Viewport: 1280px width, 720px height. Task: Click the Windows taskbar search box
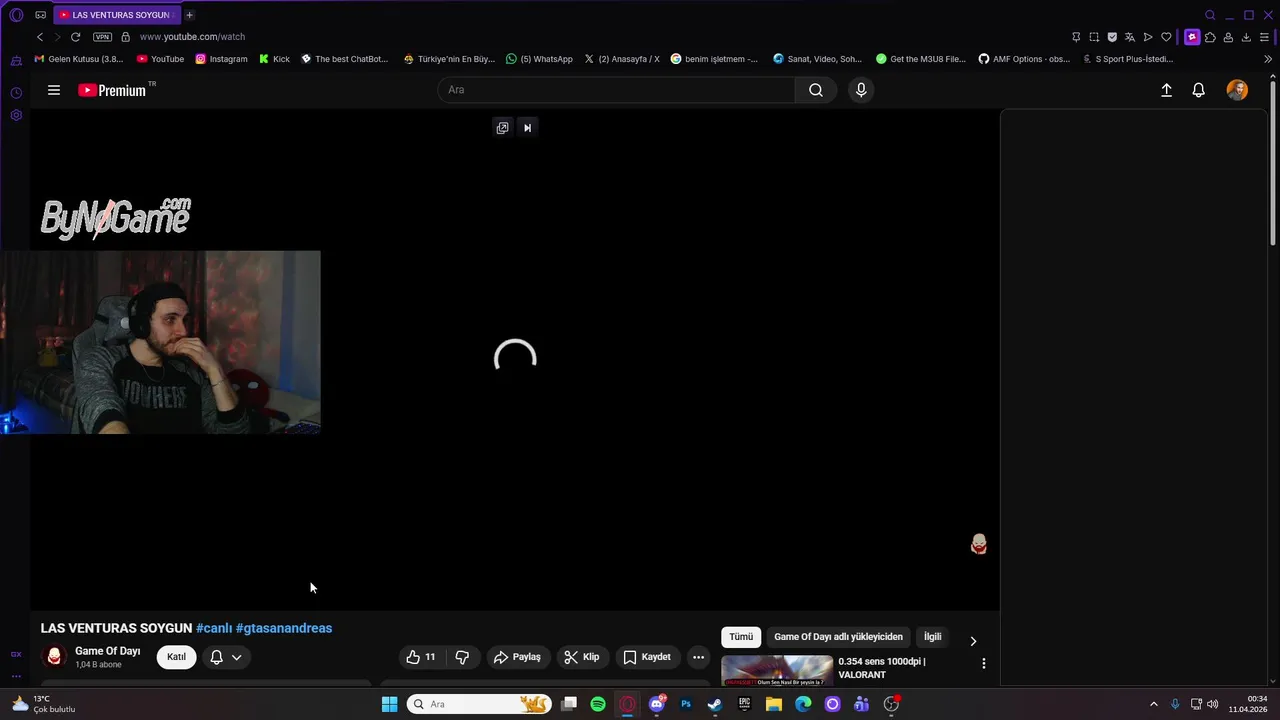point(479,704)
